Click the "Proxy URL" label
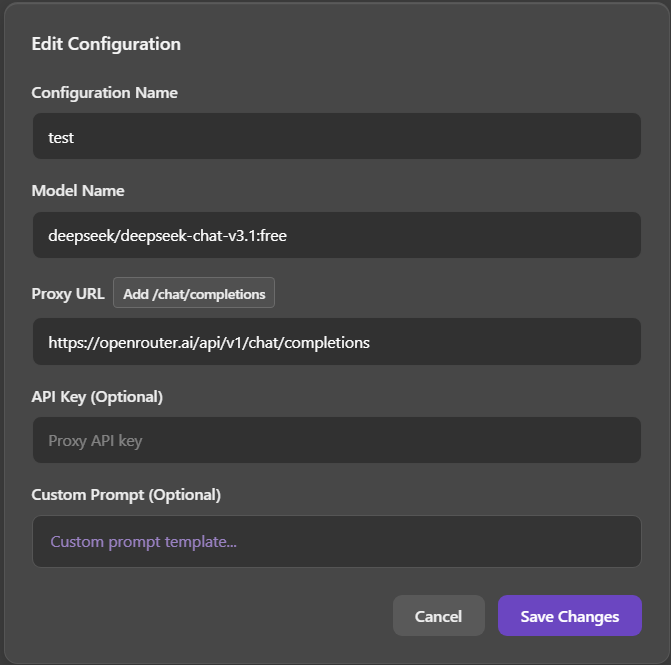Screen dimensions: 671x665 pos(67,294)
